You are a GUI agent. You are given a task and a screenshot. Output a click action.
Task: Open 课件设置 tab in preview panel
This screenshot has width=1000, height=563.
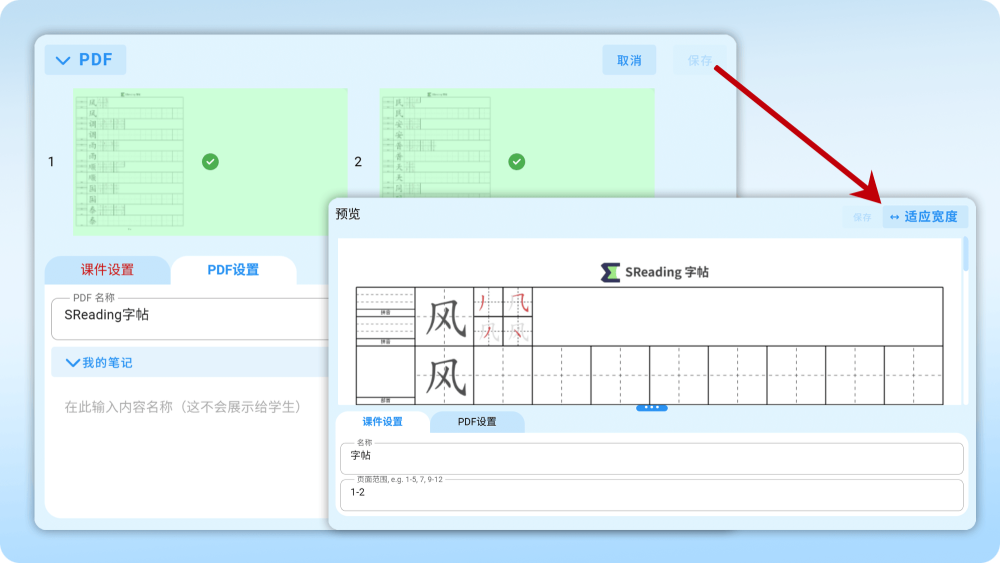[x=383, y=421]
